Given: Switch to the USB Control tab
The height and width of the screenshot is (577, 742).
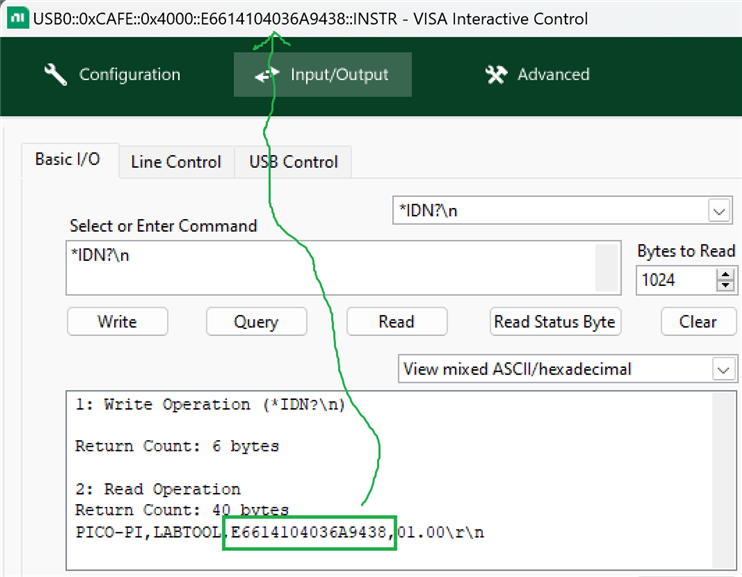Looking at the screenshot, I should (294, 162).
